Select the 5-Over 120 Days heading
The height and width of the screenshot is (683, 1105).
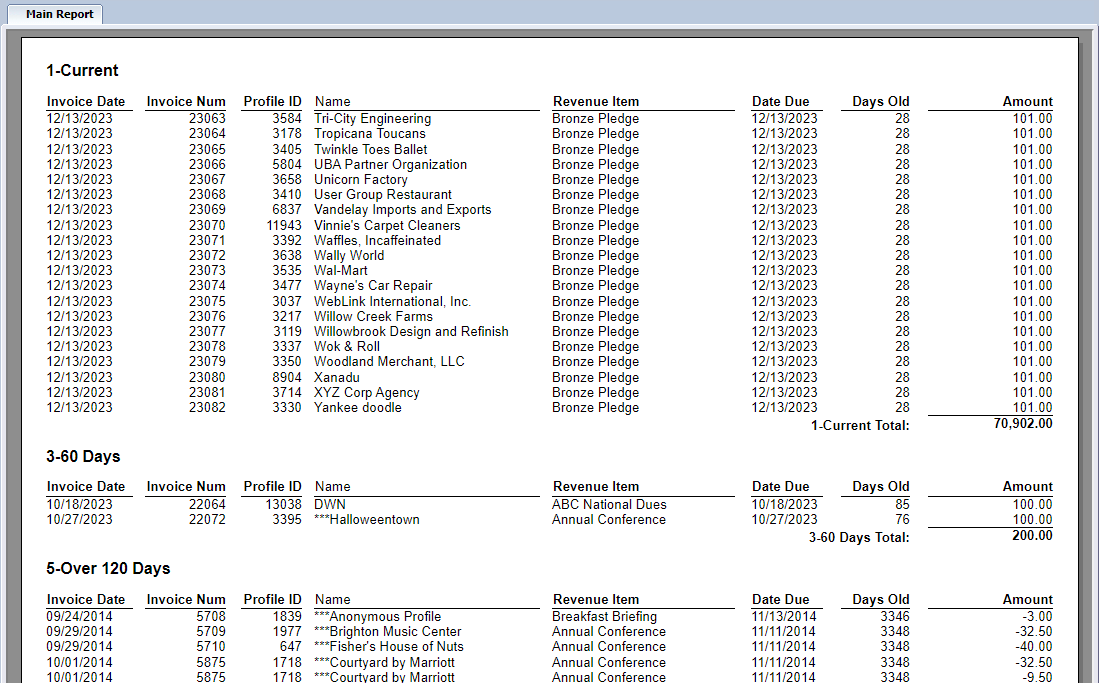109,569
